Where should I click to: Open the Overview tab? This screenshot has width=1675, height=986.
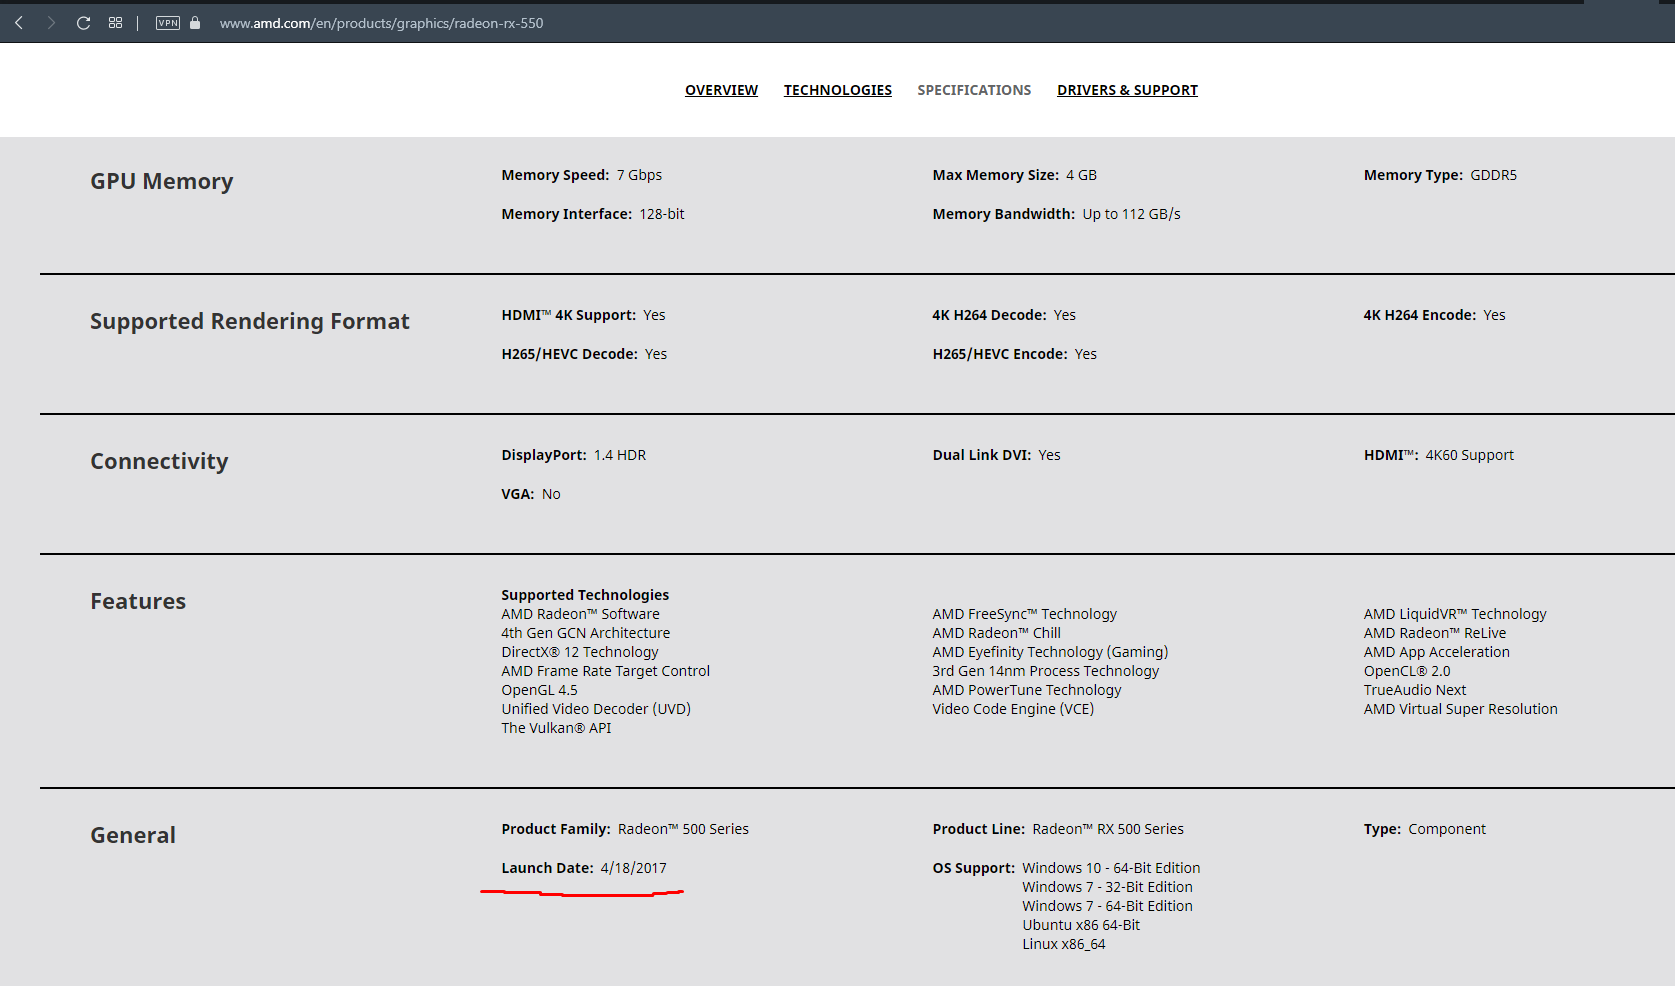point(721,90)
